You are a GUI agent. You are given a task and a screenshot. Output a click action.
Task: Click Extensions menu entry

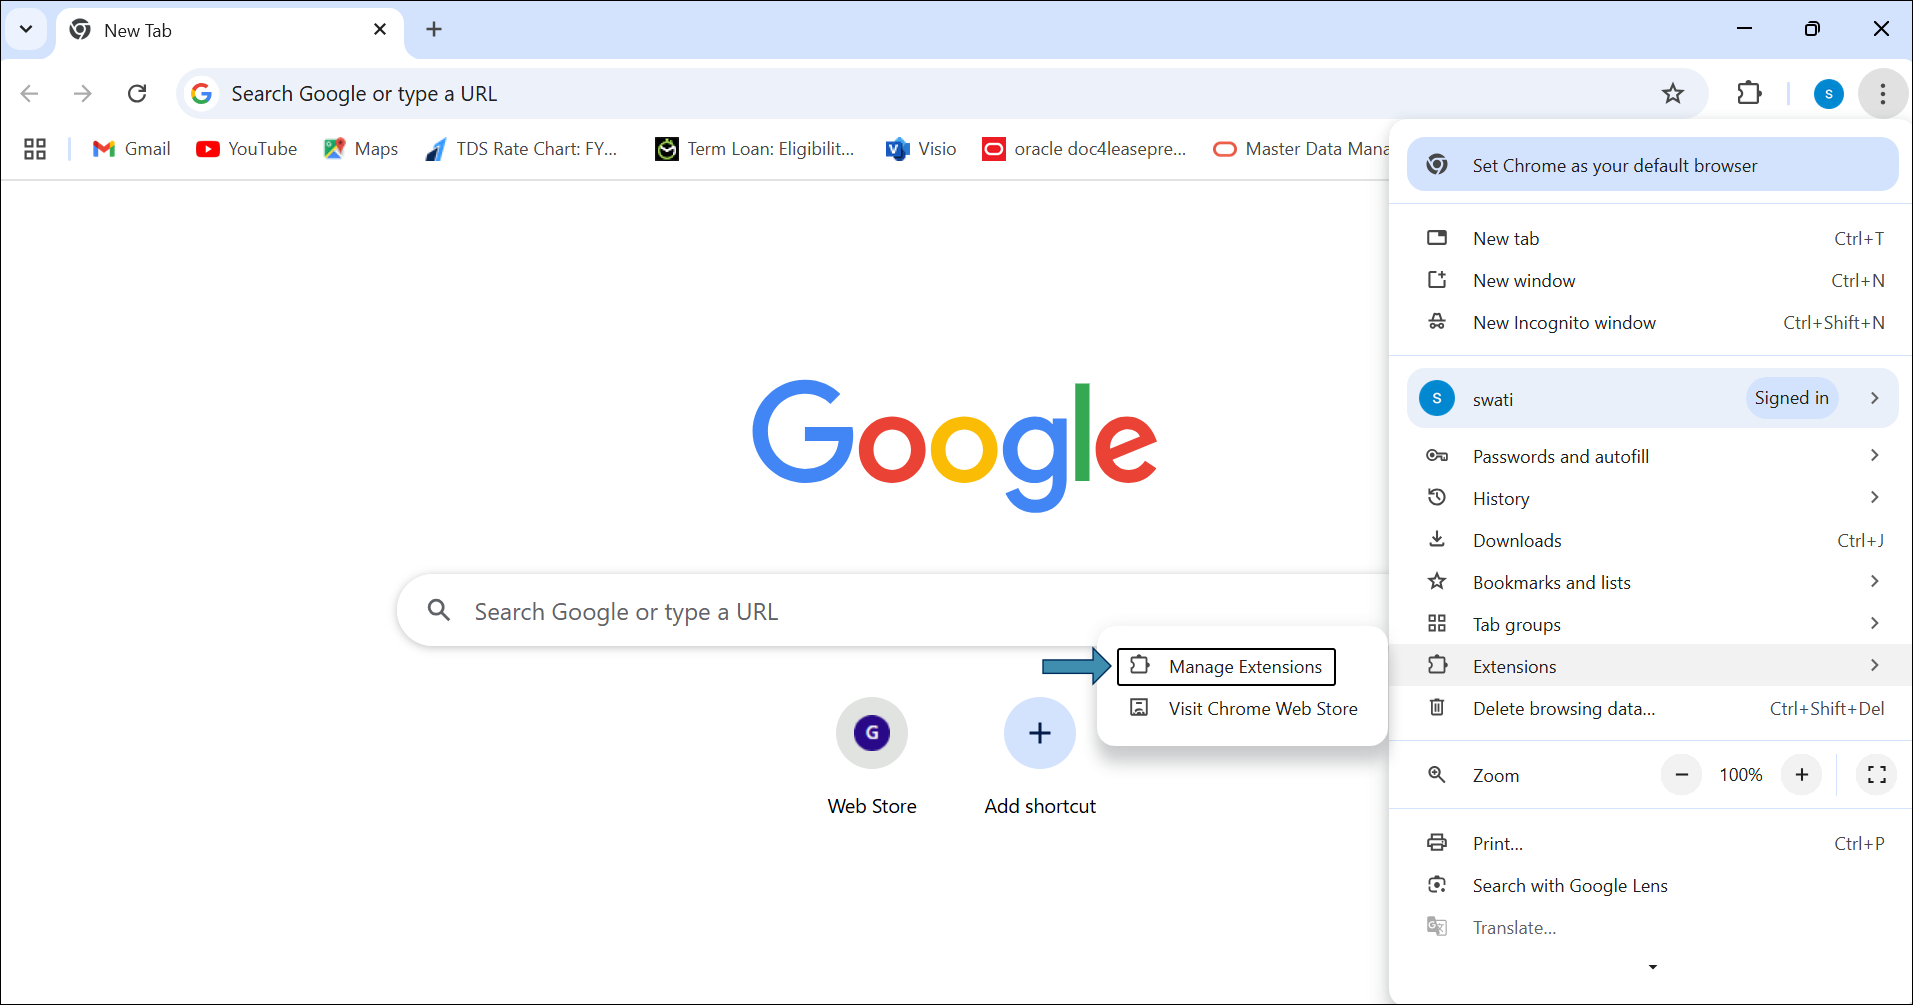(x=1652, y=666)
